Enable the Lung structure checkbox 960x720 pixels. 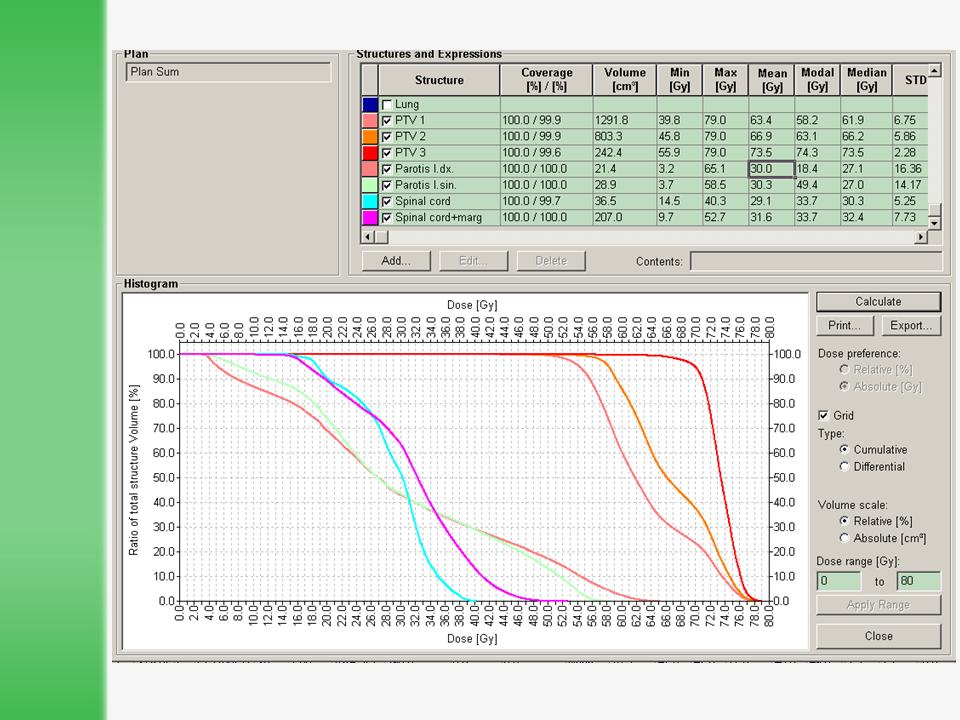tap(387, 104)
